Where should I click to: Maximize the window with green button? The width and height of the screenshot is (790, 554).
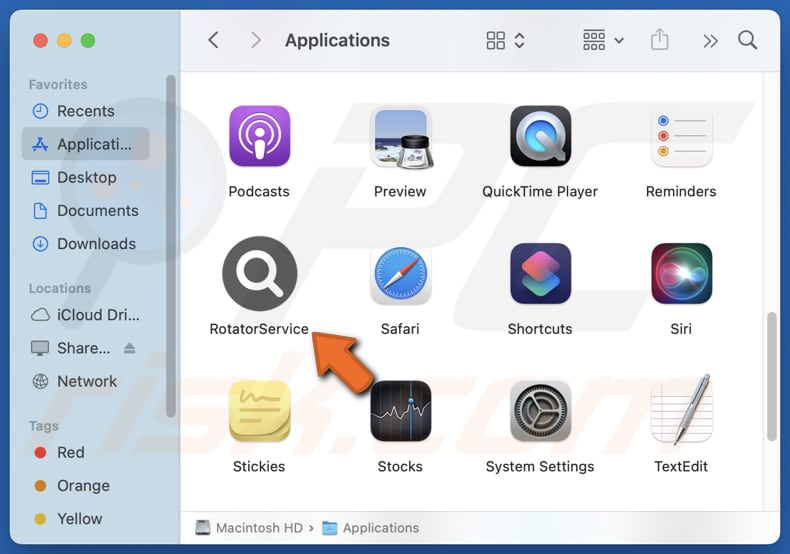(88, 40)
